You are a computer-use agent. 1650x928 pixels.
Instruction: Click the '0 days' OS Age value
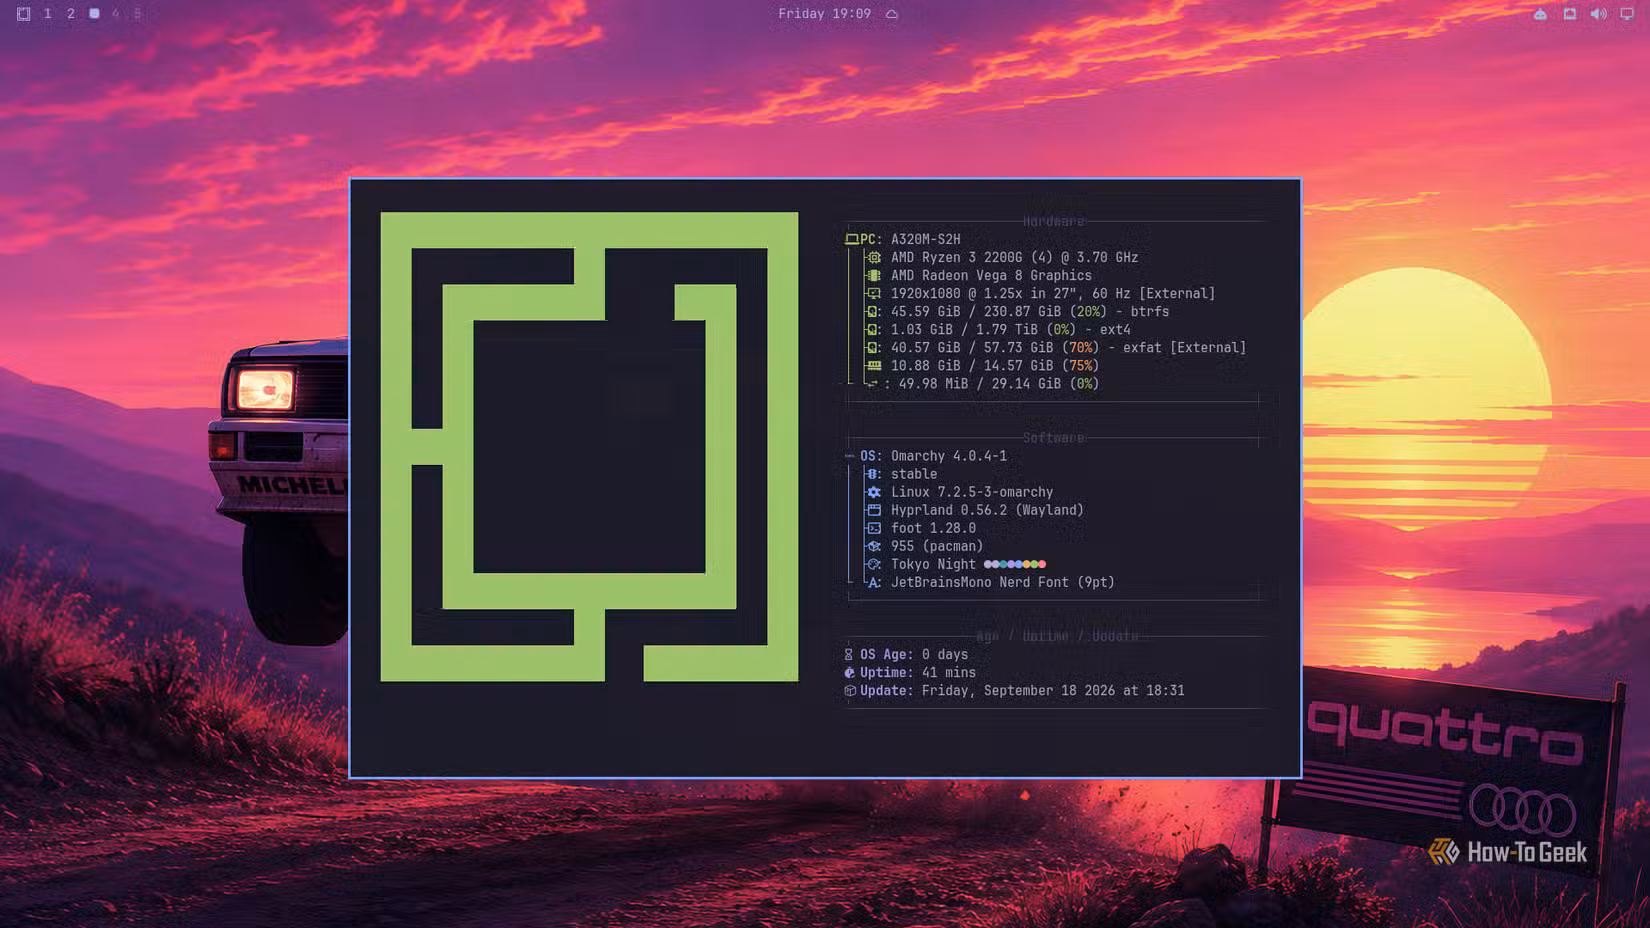tap(945, 654)
